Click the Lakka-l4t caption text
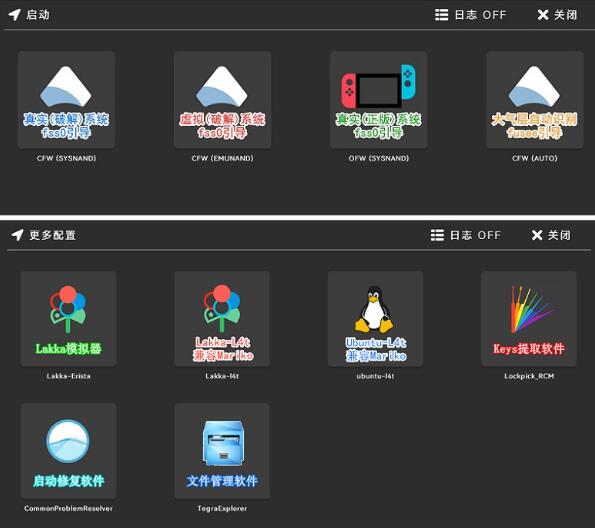The image size is (595, 528). 222,376
